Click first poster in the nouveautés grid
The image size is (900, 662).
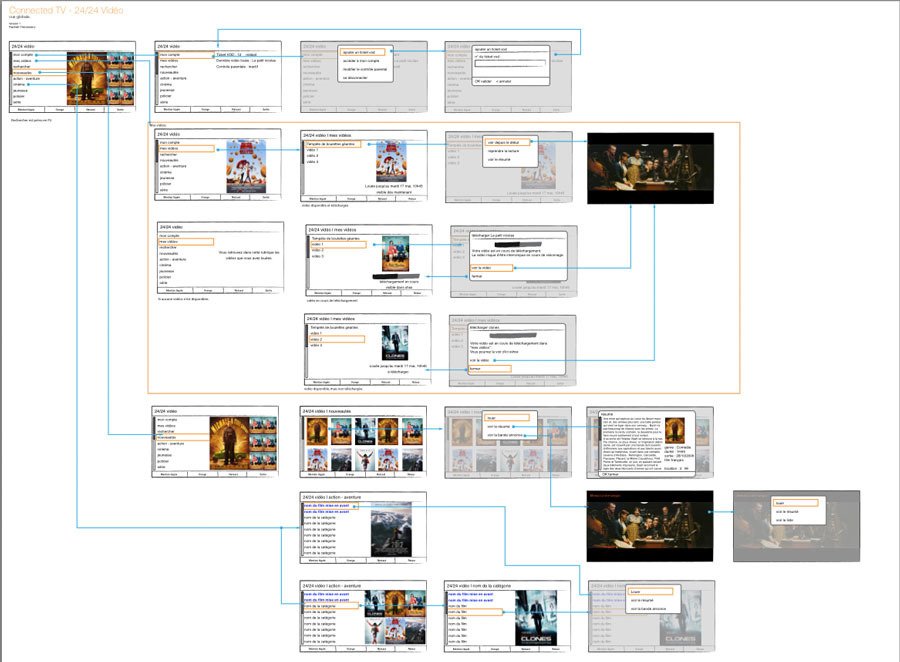(315, 430)
